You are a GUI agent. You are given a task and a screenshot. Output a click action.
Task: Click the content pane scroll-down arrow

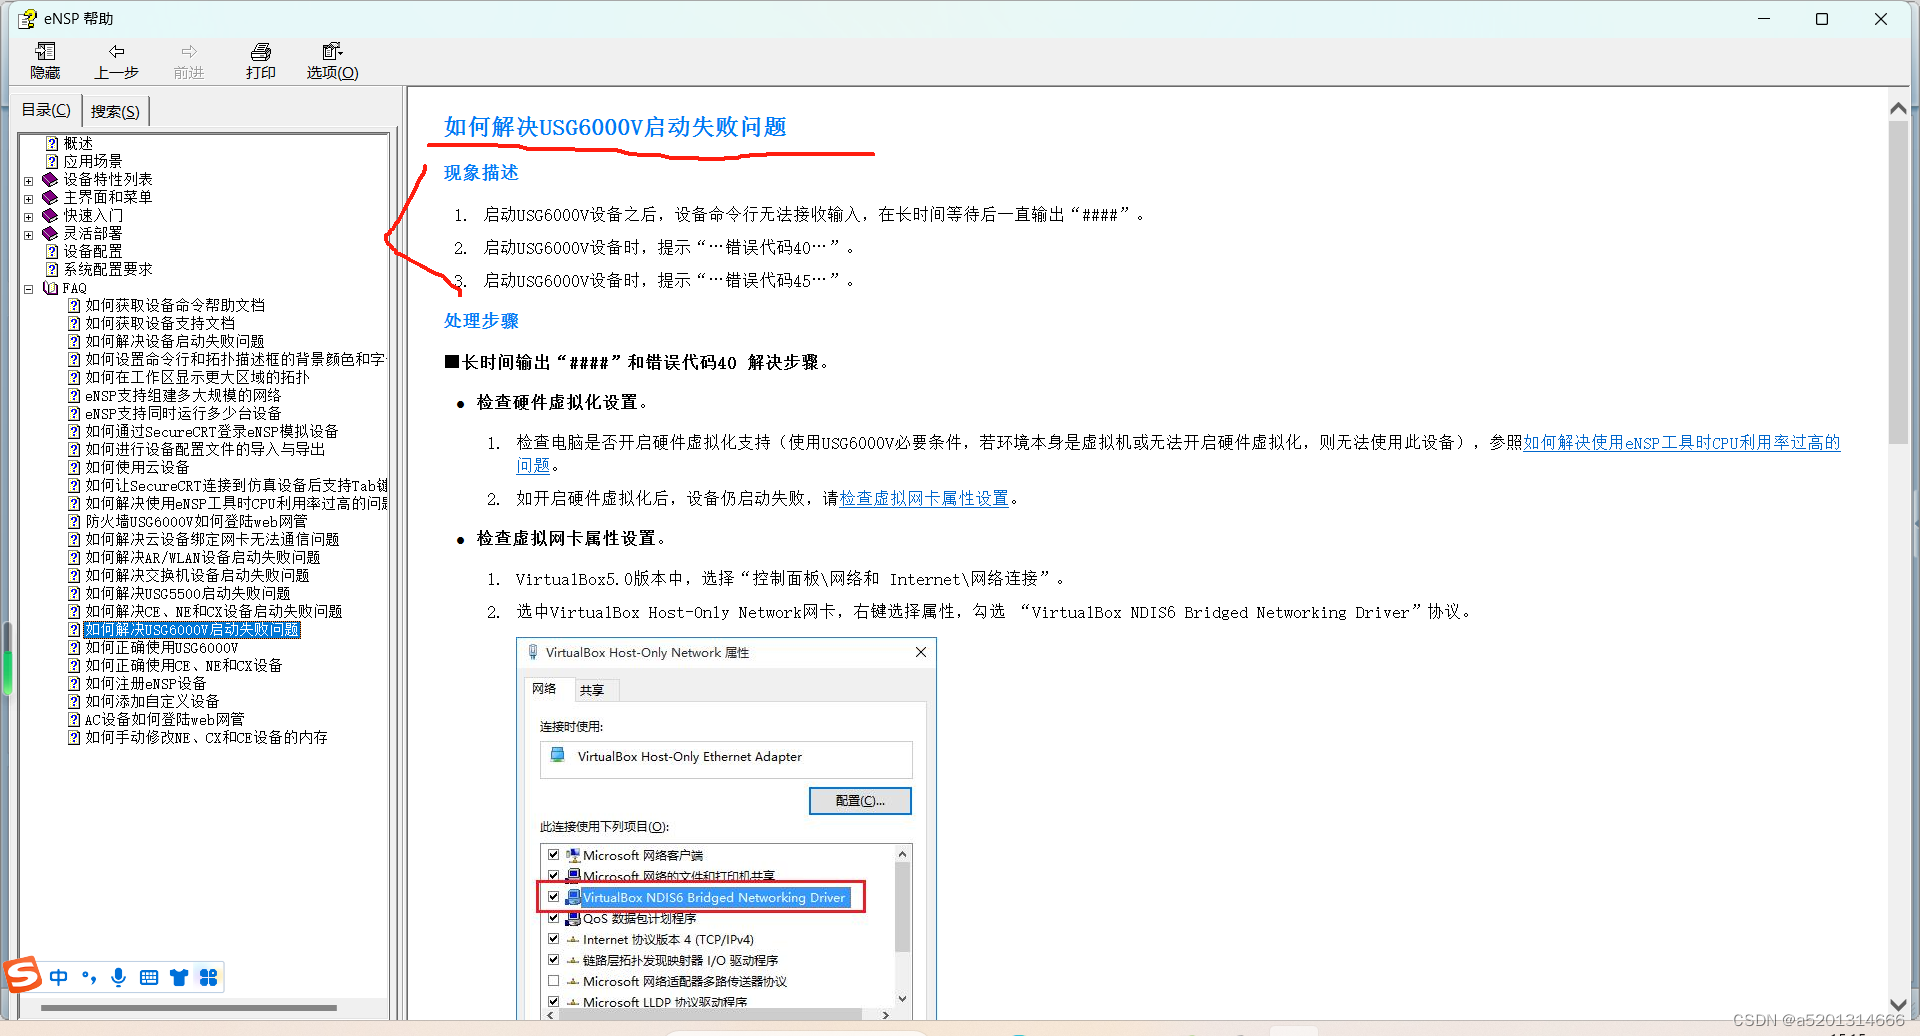1897,1005
